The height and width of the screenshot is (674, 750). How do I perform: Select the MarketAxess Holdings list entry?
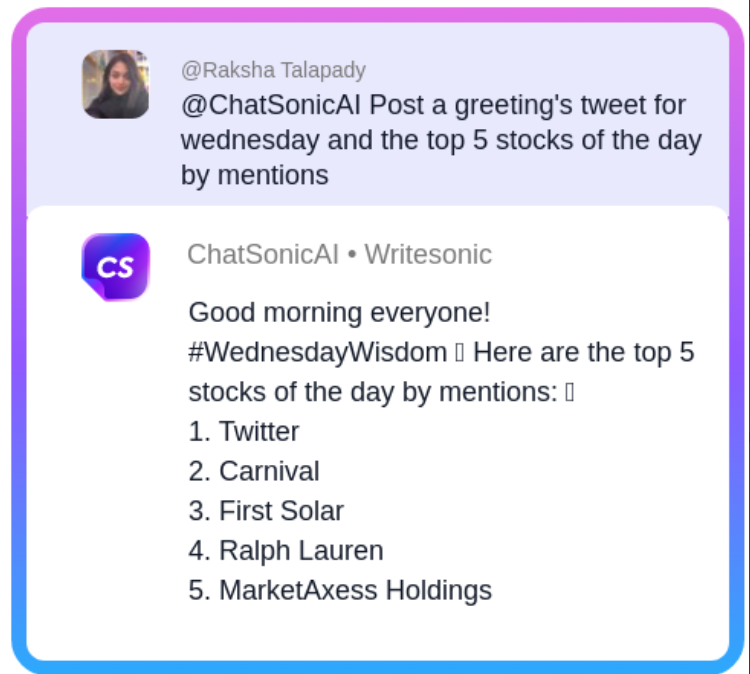point(355,590)
